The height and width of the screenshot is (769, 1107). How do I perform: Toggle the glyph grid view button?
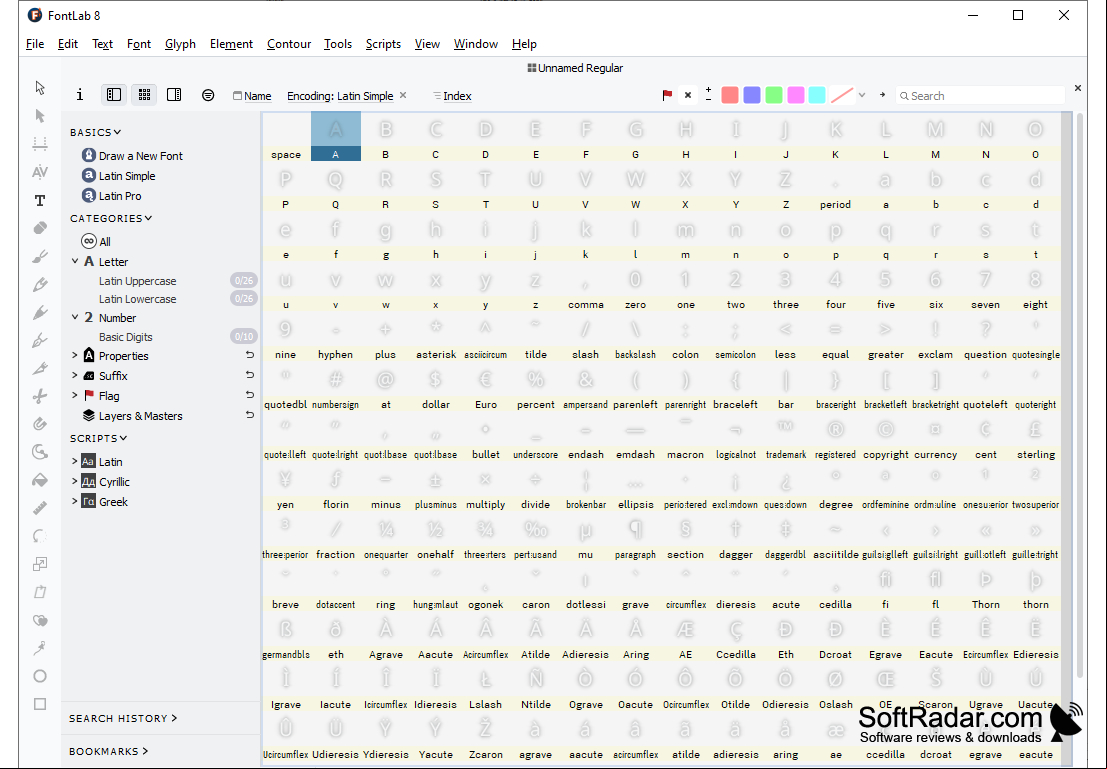(144, 95)
